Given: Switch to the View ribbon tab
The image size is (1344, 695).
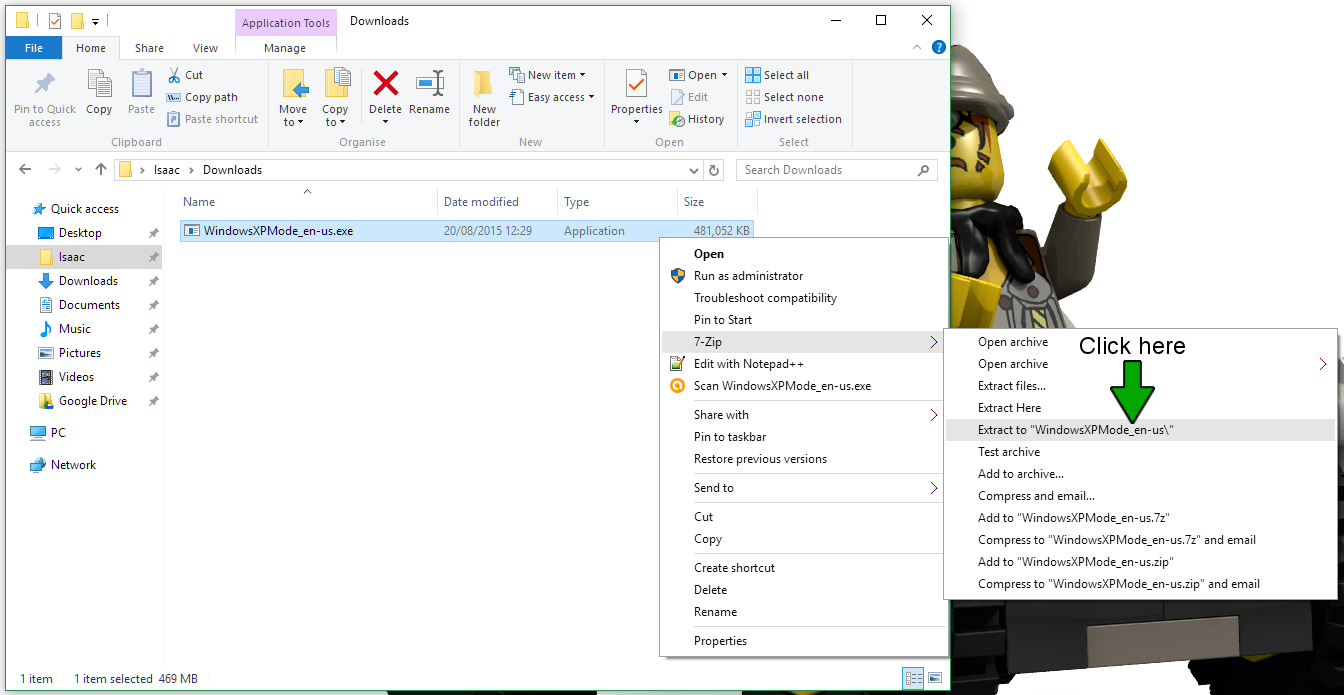Looking at the screenshot, I should pyautogui.click(x=205, y=48).
